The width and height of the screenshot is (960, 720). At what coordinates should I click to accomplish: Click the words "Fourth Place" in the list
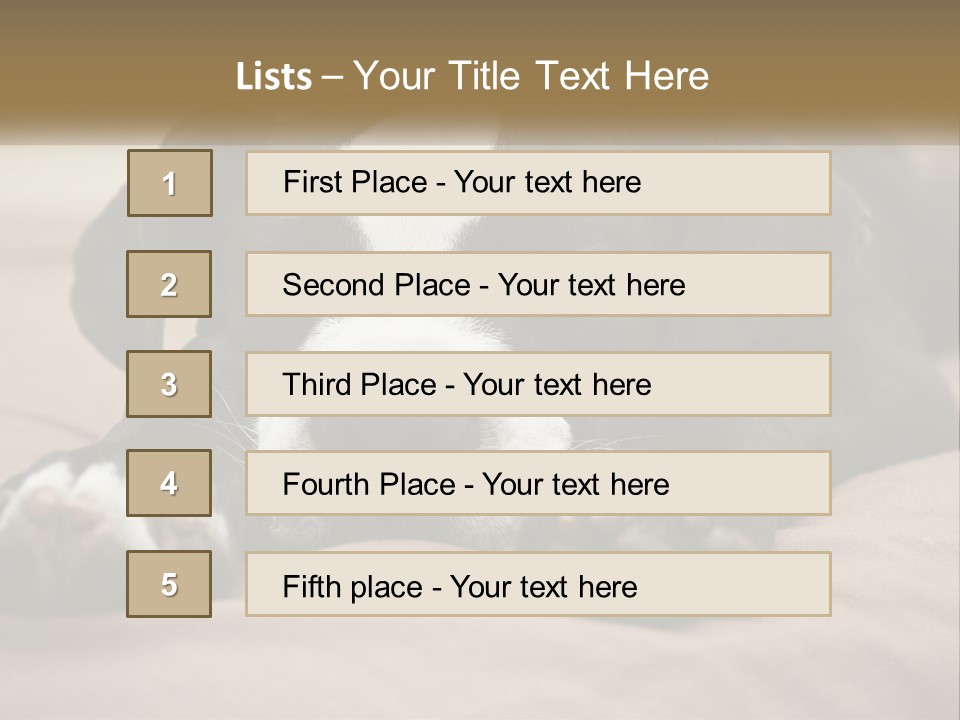367,485
